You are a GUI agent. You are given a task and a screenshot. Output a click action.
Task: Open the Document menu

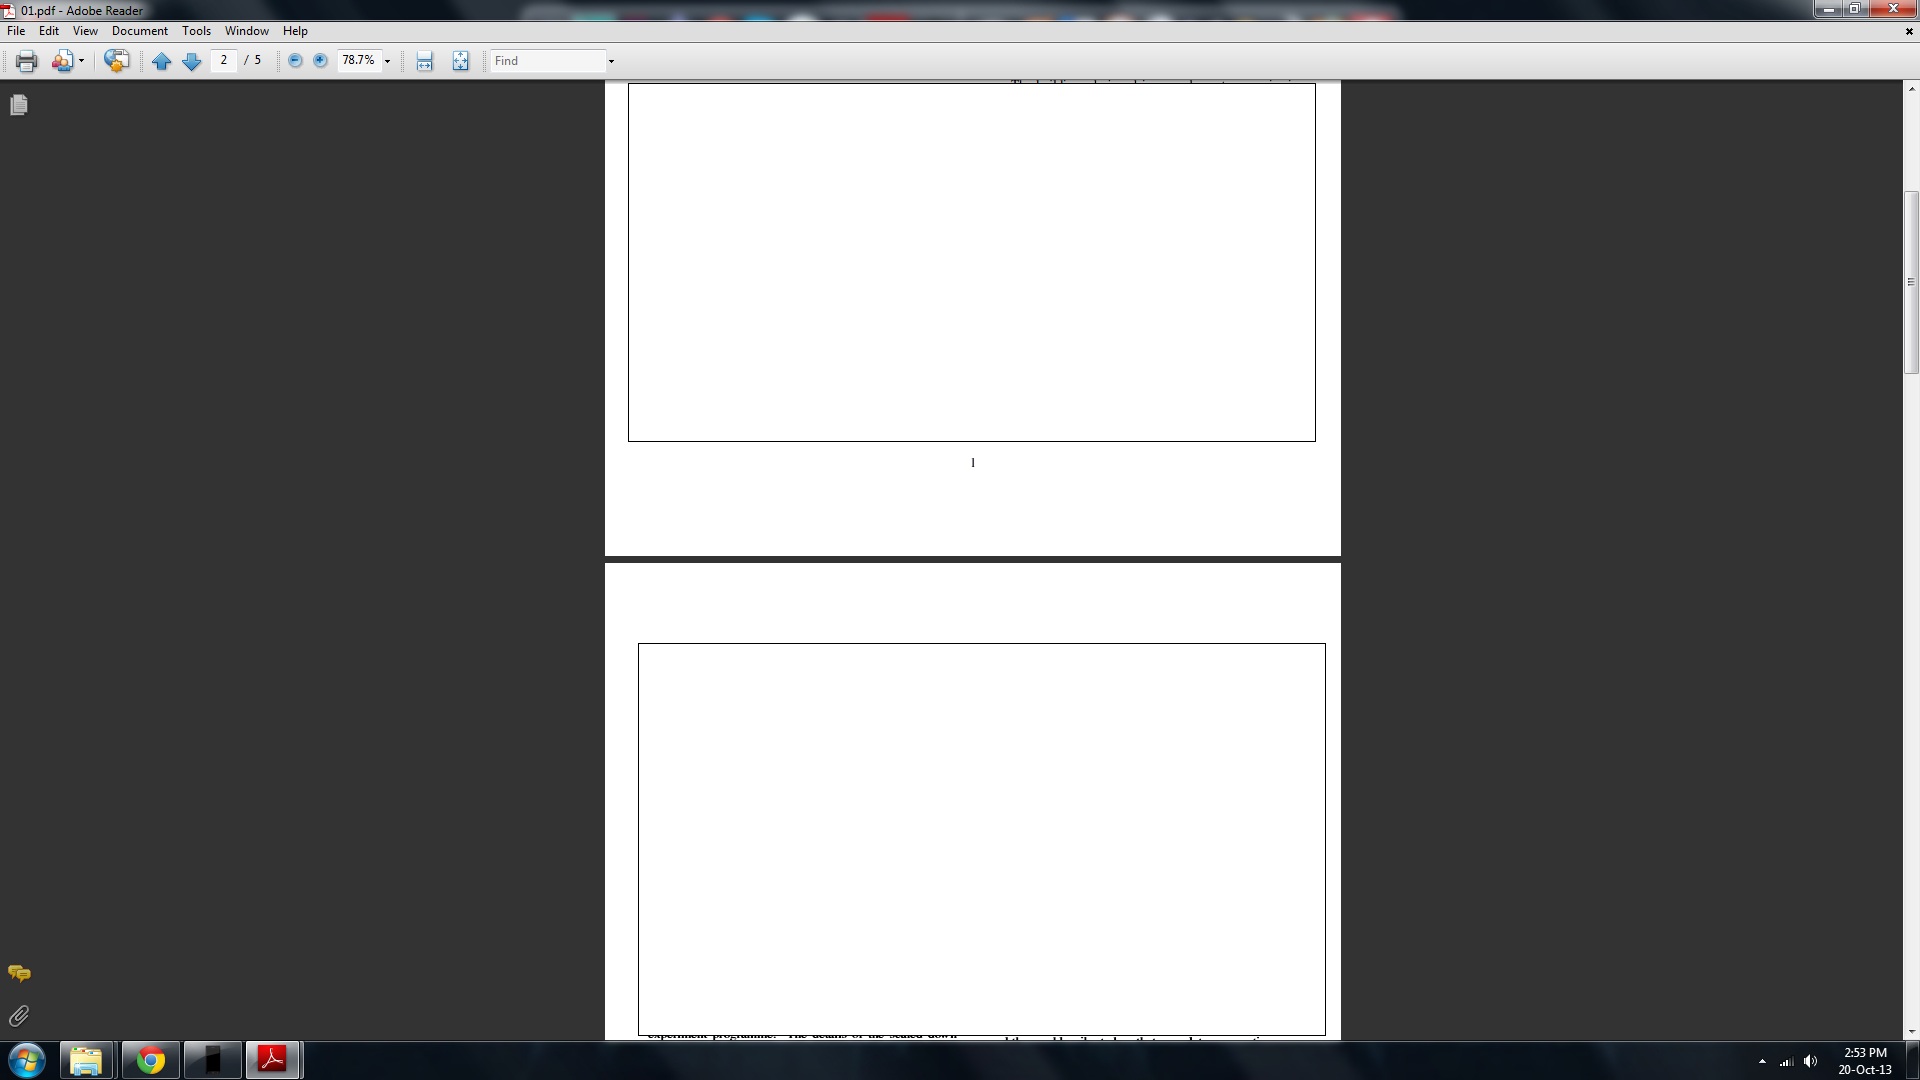click(x=140, y=30)
